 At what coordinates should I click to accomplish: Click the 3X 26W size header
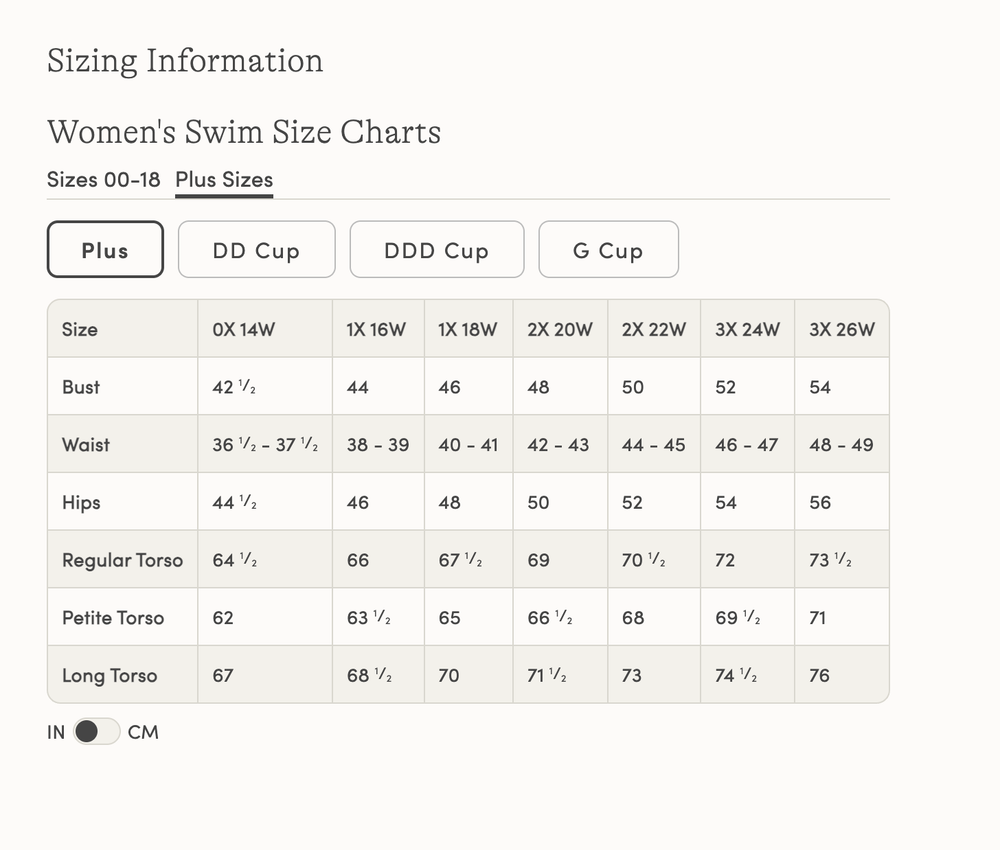[841, 329]
